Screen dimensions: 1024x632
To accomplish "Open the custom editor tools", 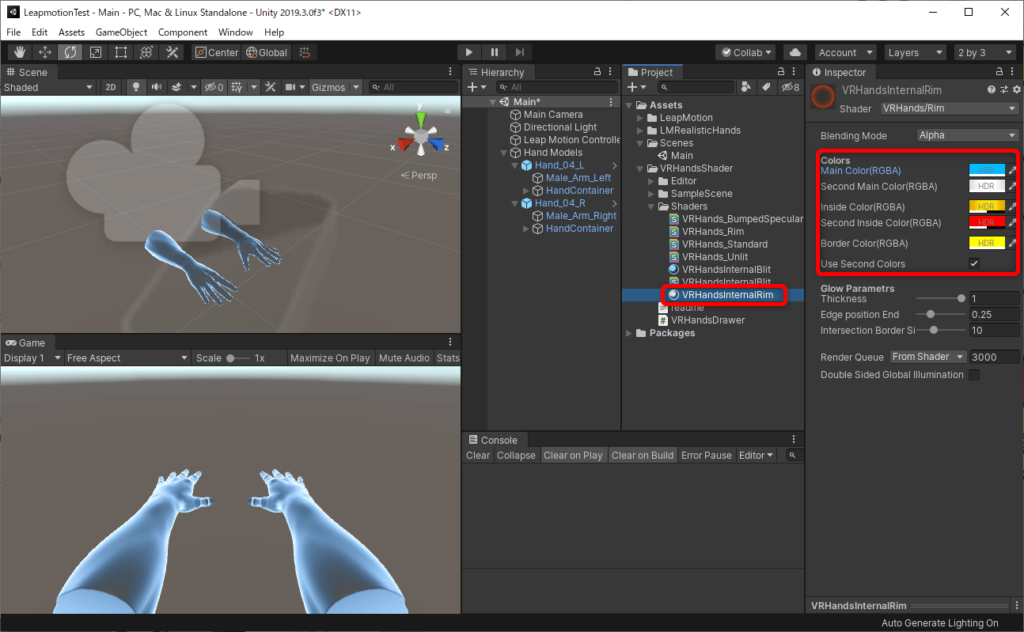I will (172, 52).
